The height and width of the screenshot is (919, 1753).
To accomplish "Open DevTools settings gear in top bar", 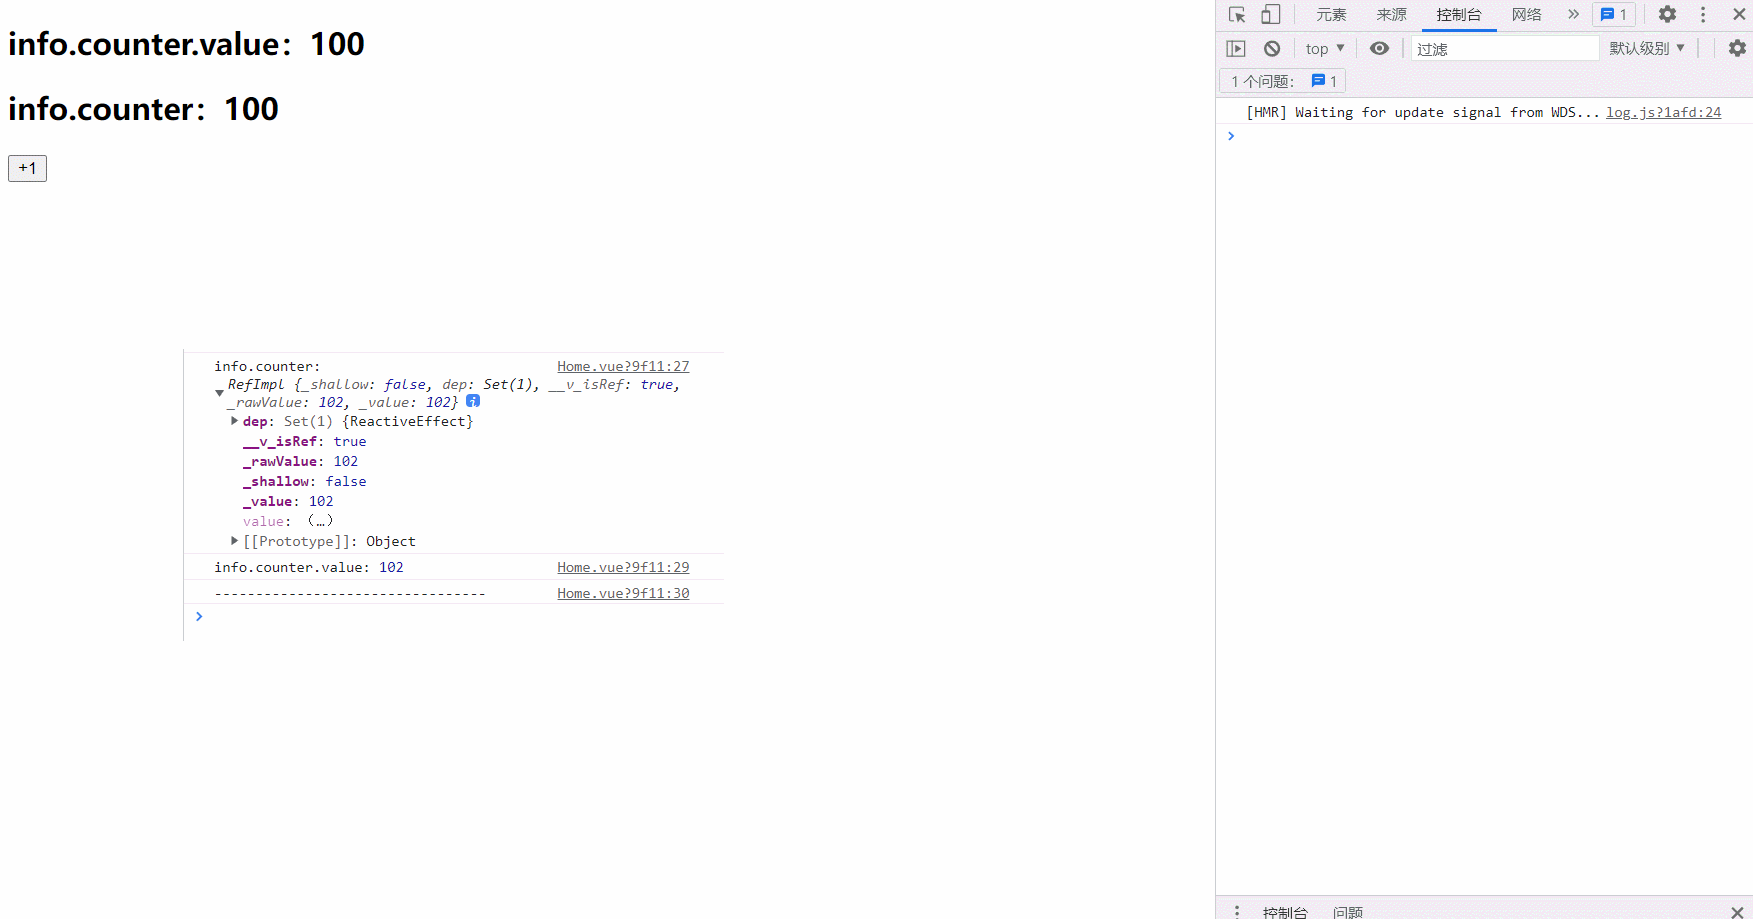I will [1667, 15].
